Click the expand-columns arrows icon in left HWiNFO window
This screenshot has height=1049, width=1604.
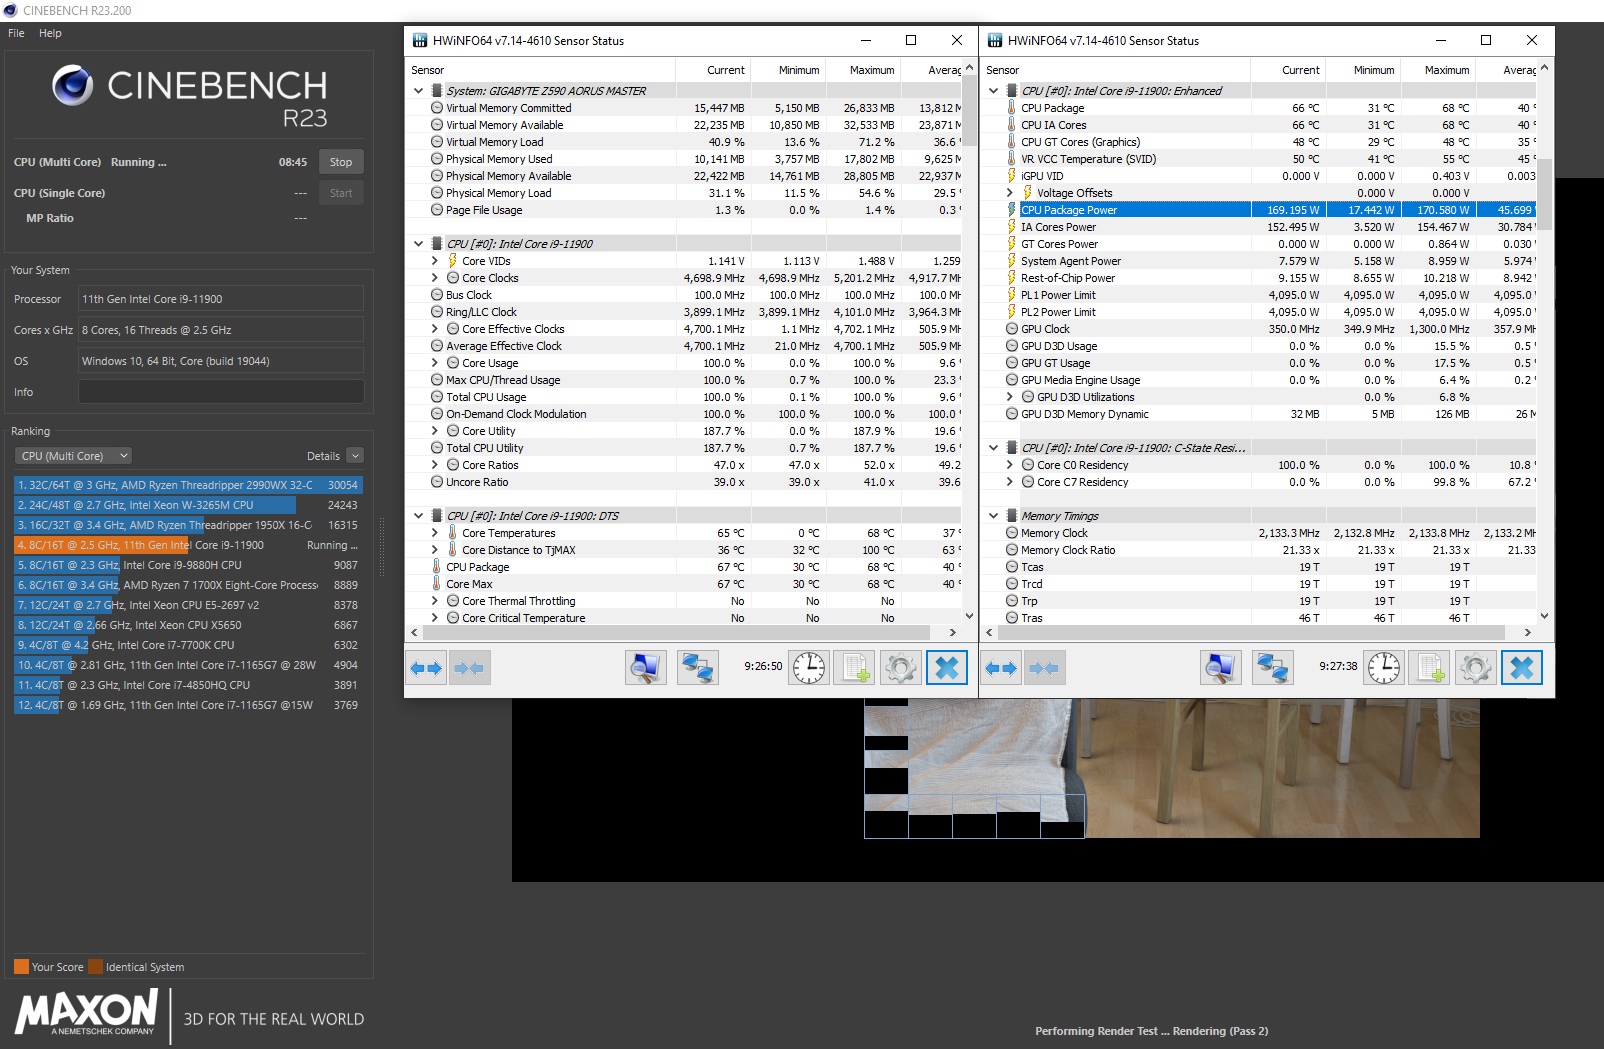coord(427,667)
